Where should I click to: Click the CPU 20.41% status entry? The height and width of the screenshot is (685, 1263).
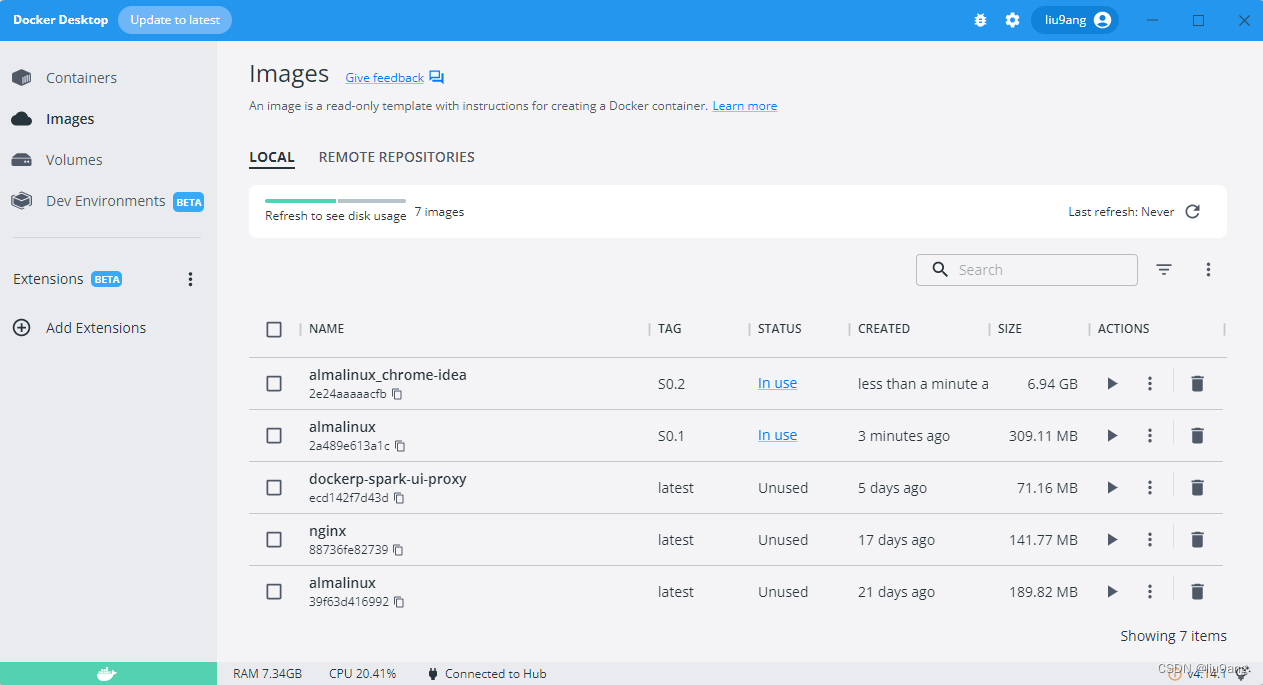pyautogui.click(x=362, y=674)
